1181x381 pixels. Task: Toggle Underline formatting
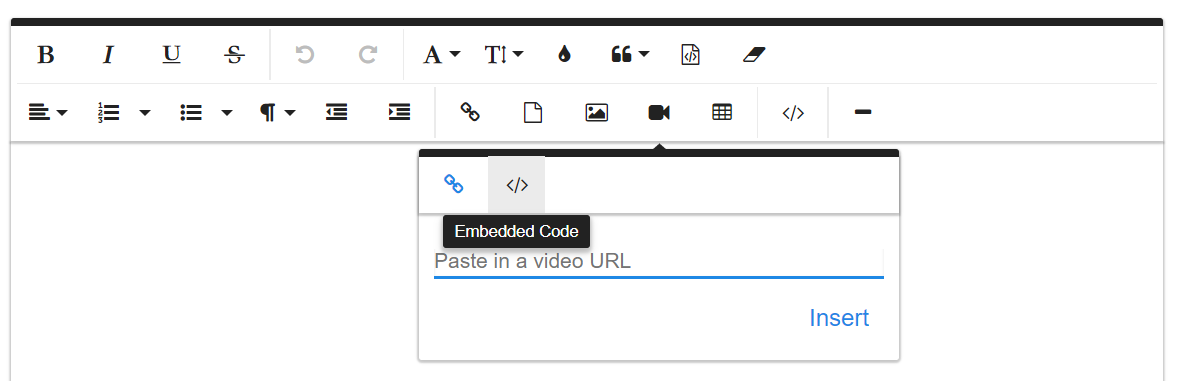point(172,55)
